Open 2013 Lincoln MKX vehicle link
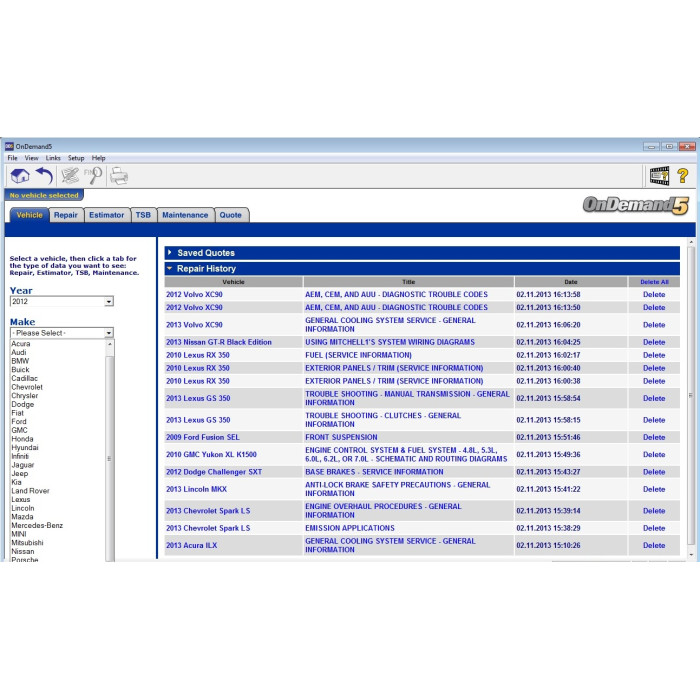 pos(196,489)
